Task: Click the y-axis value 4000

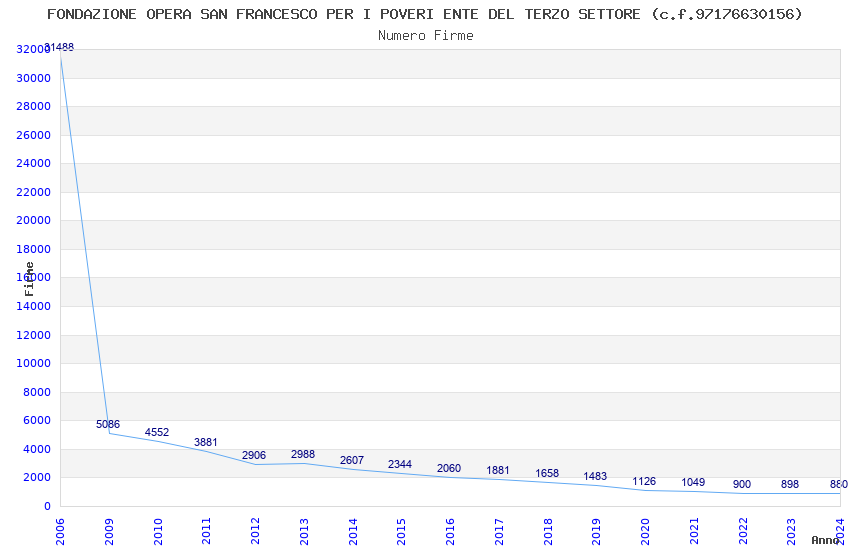Action: (37, 449)
